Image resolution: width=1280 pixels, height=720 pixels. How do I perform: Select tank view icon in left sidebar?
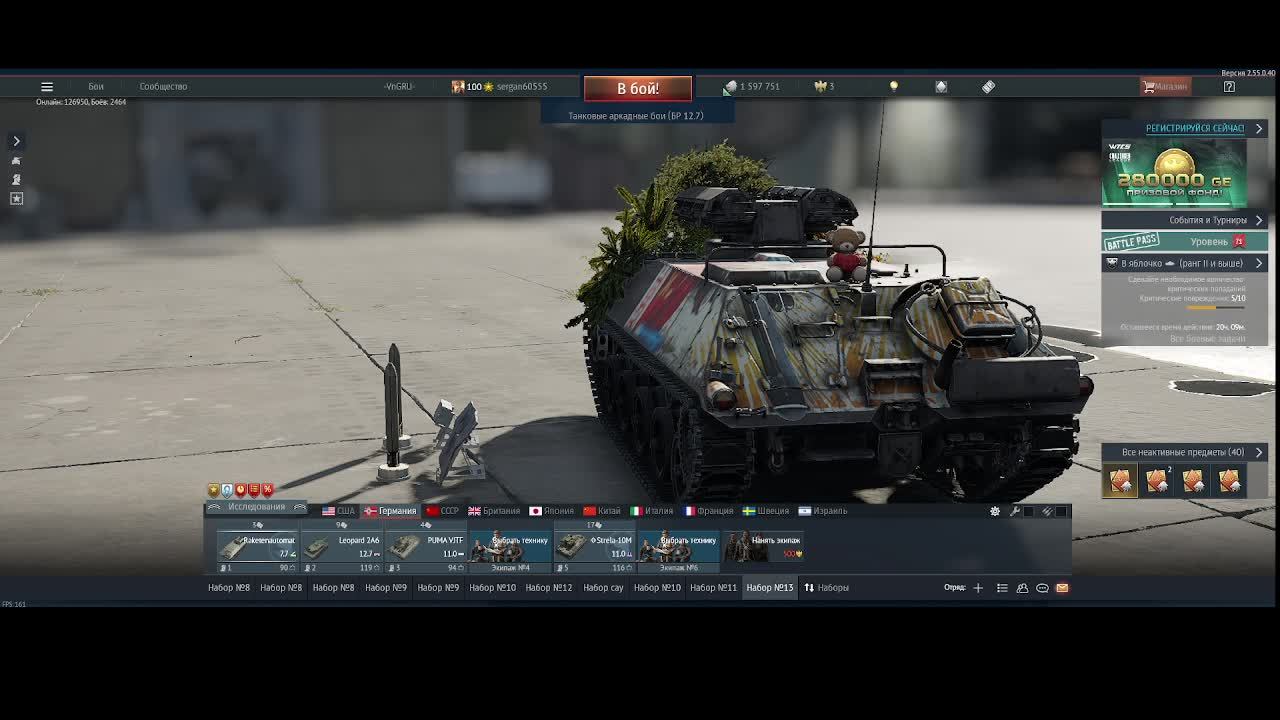(16, 160)
